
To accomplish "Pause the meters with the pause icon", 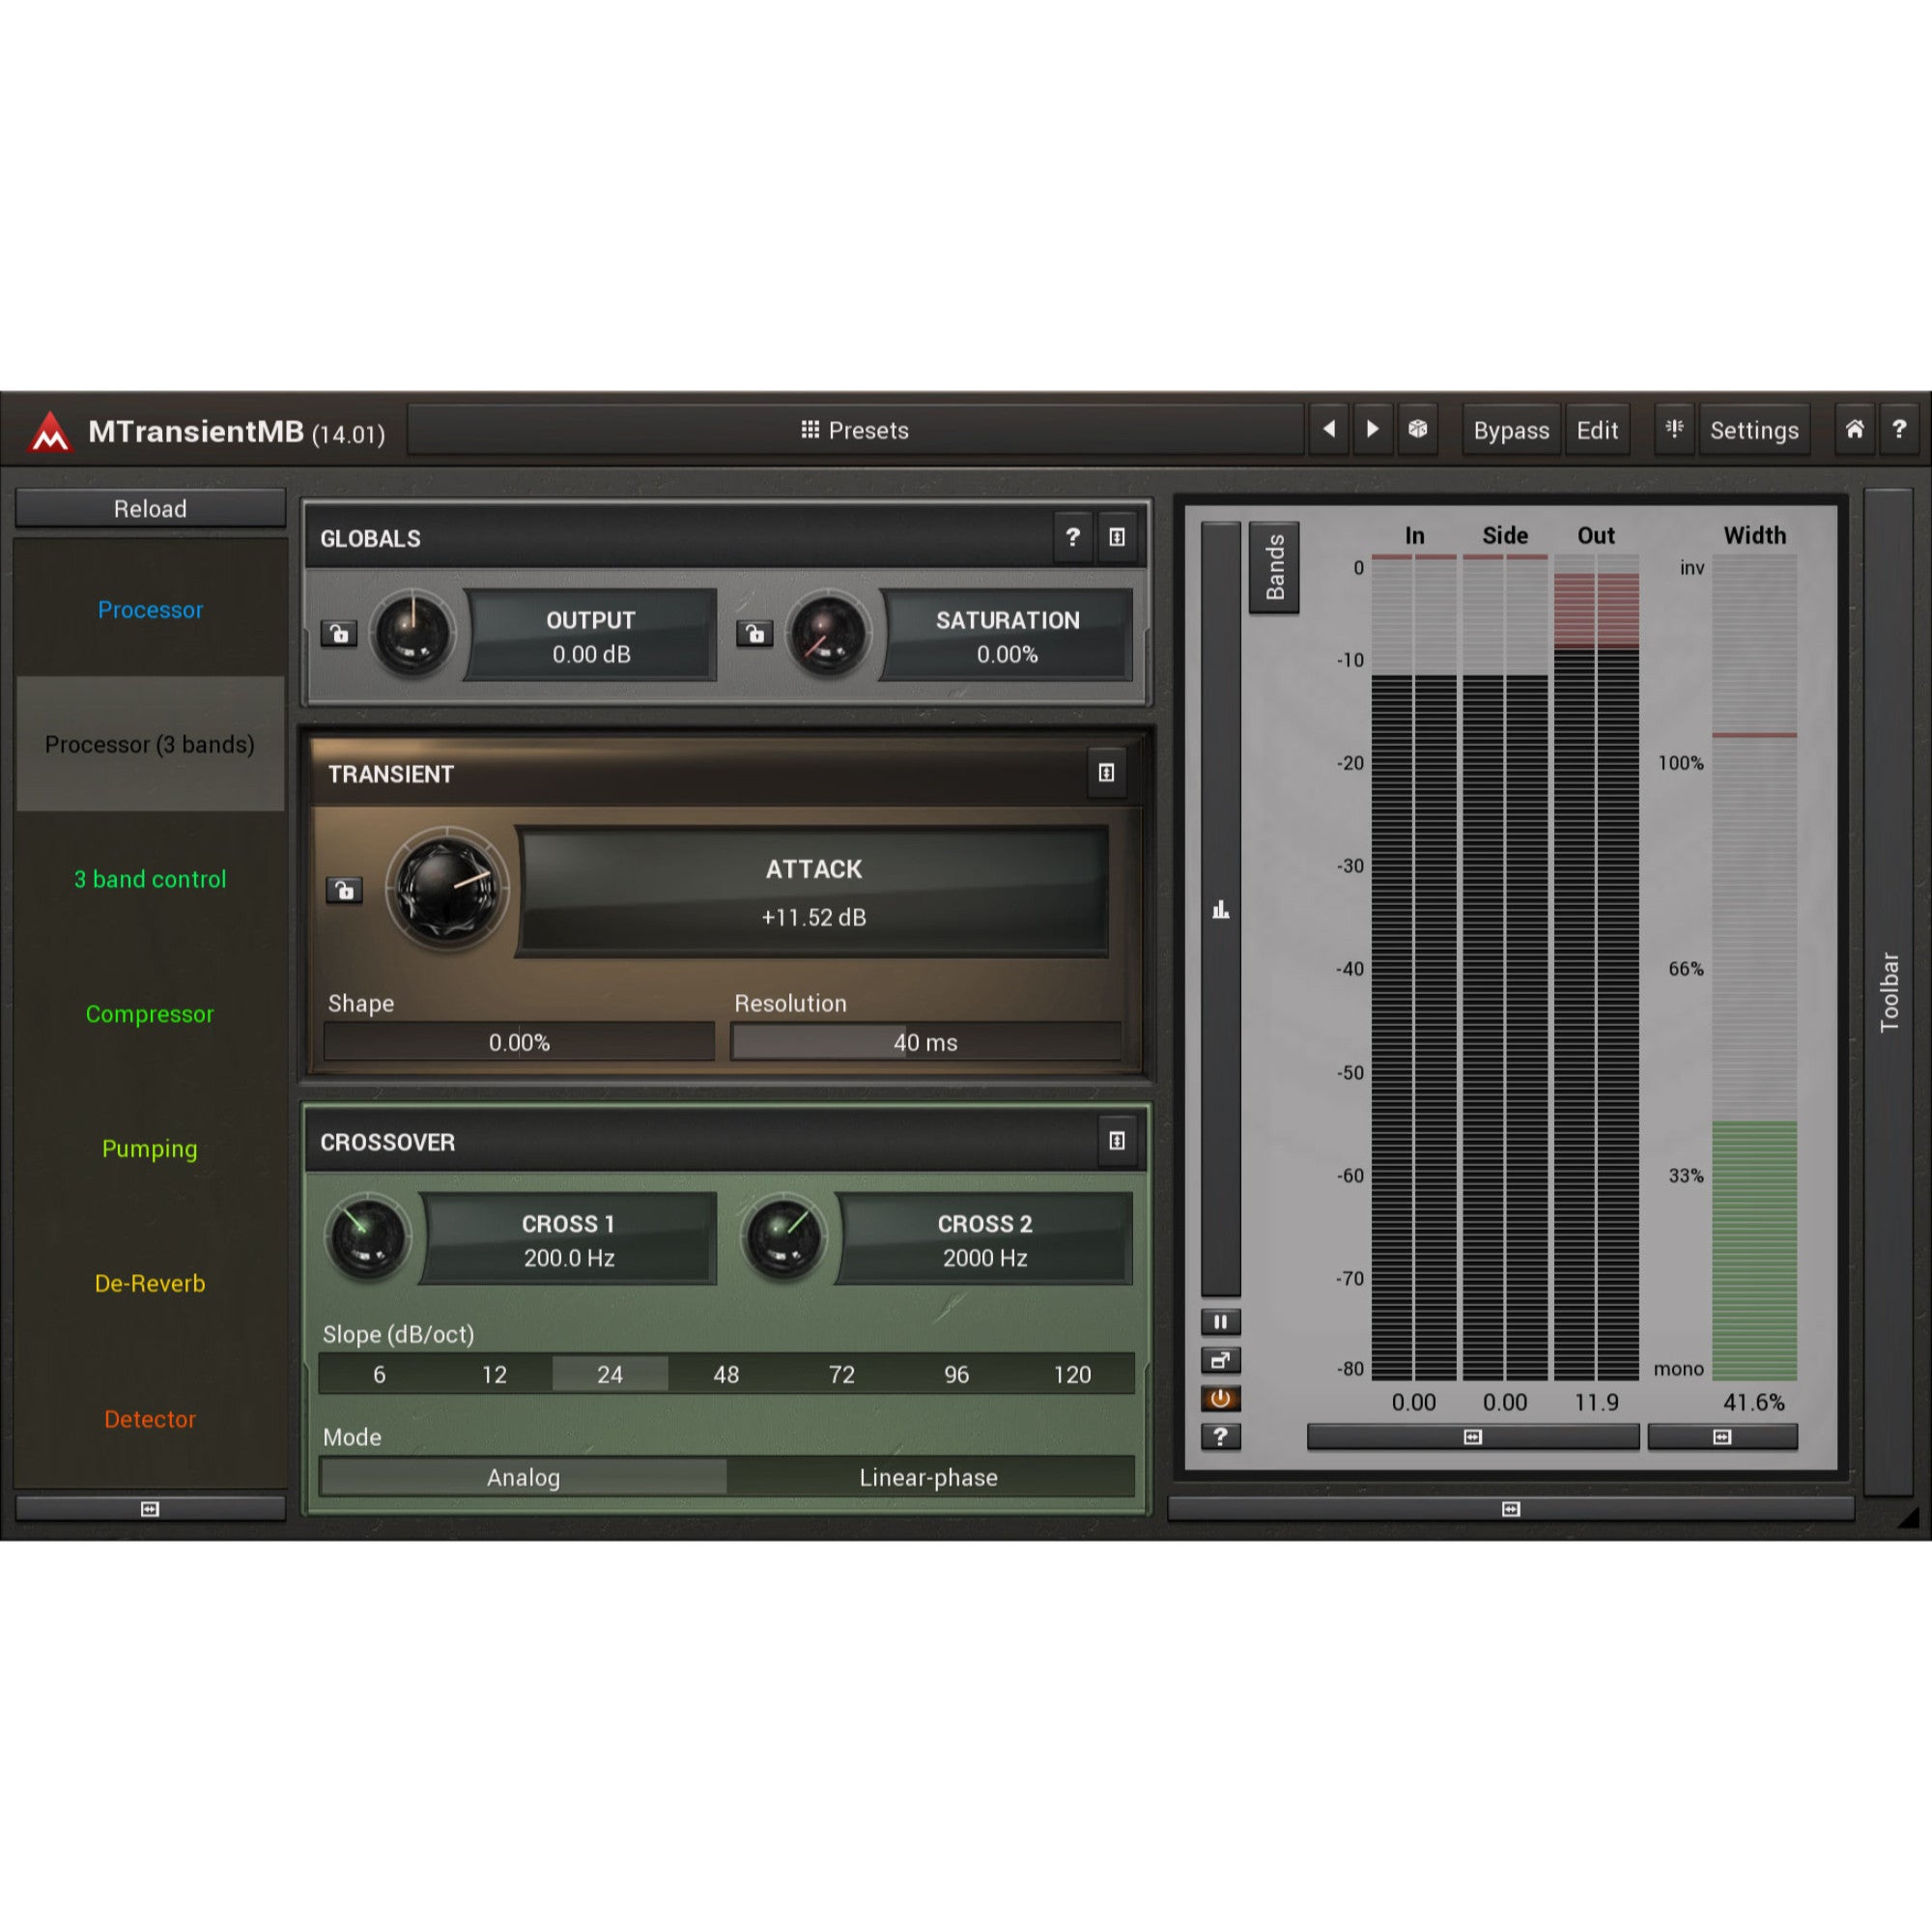I will [x=1220, y=1322].
